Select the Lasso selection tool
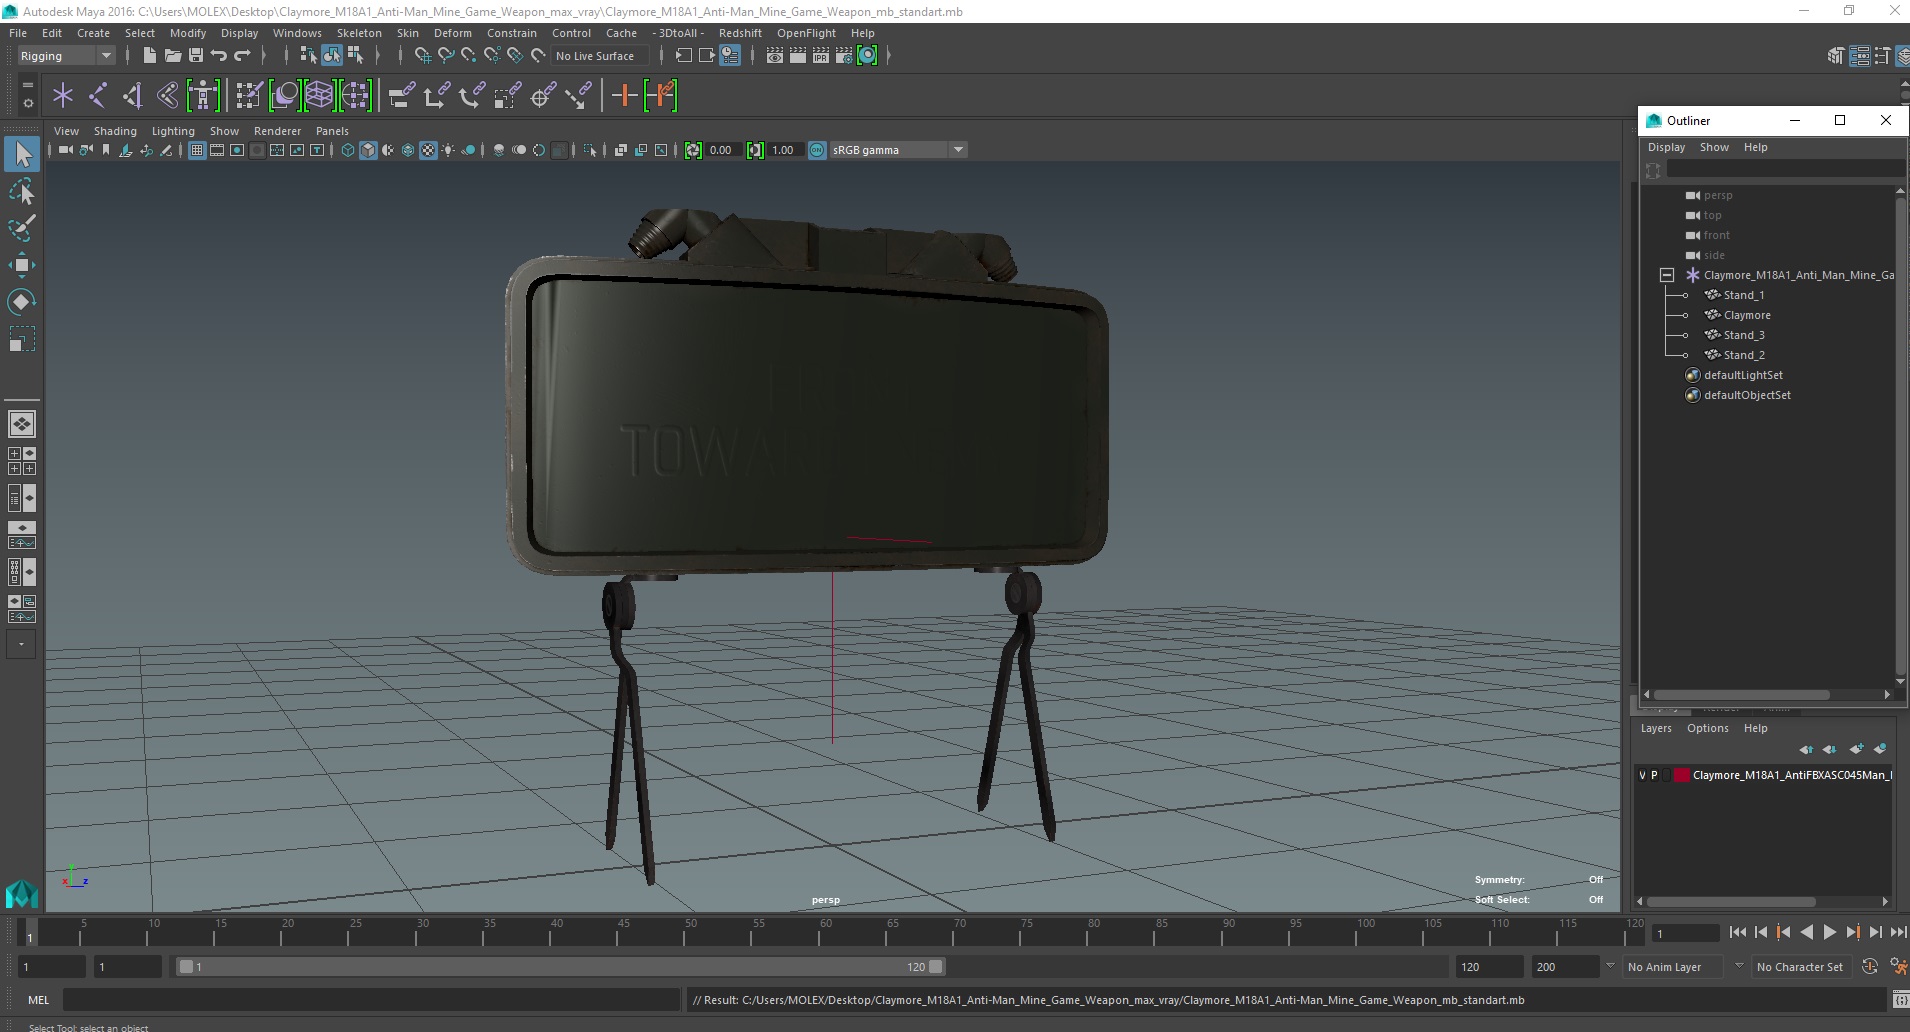 [22, 191]
